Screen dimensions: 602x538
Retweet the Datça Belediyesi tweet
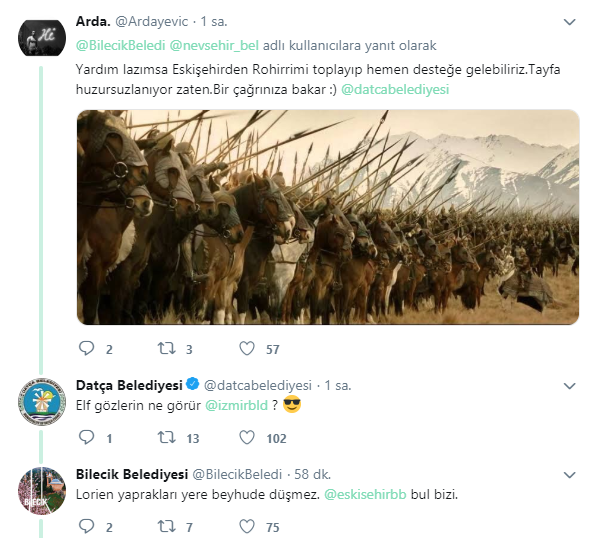pos(167,437)
